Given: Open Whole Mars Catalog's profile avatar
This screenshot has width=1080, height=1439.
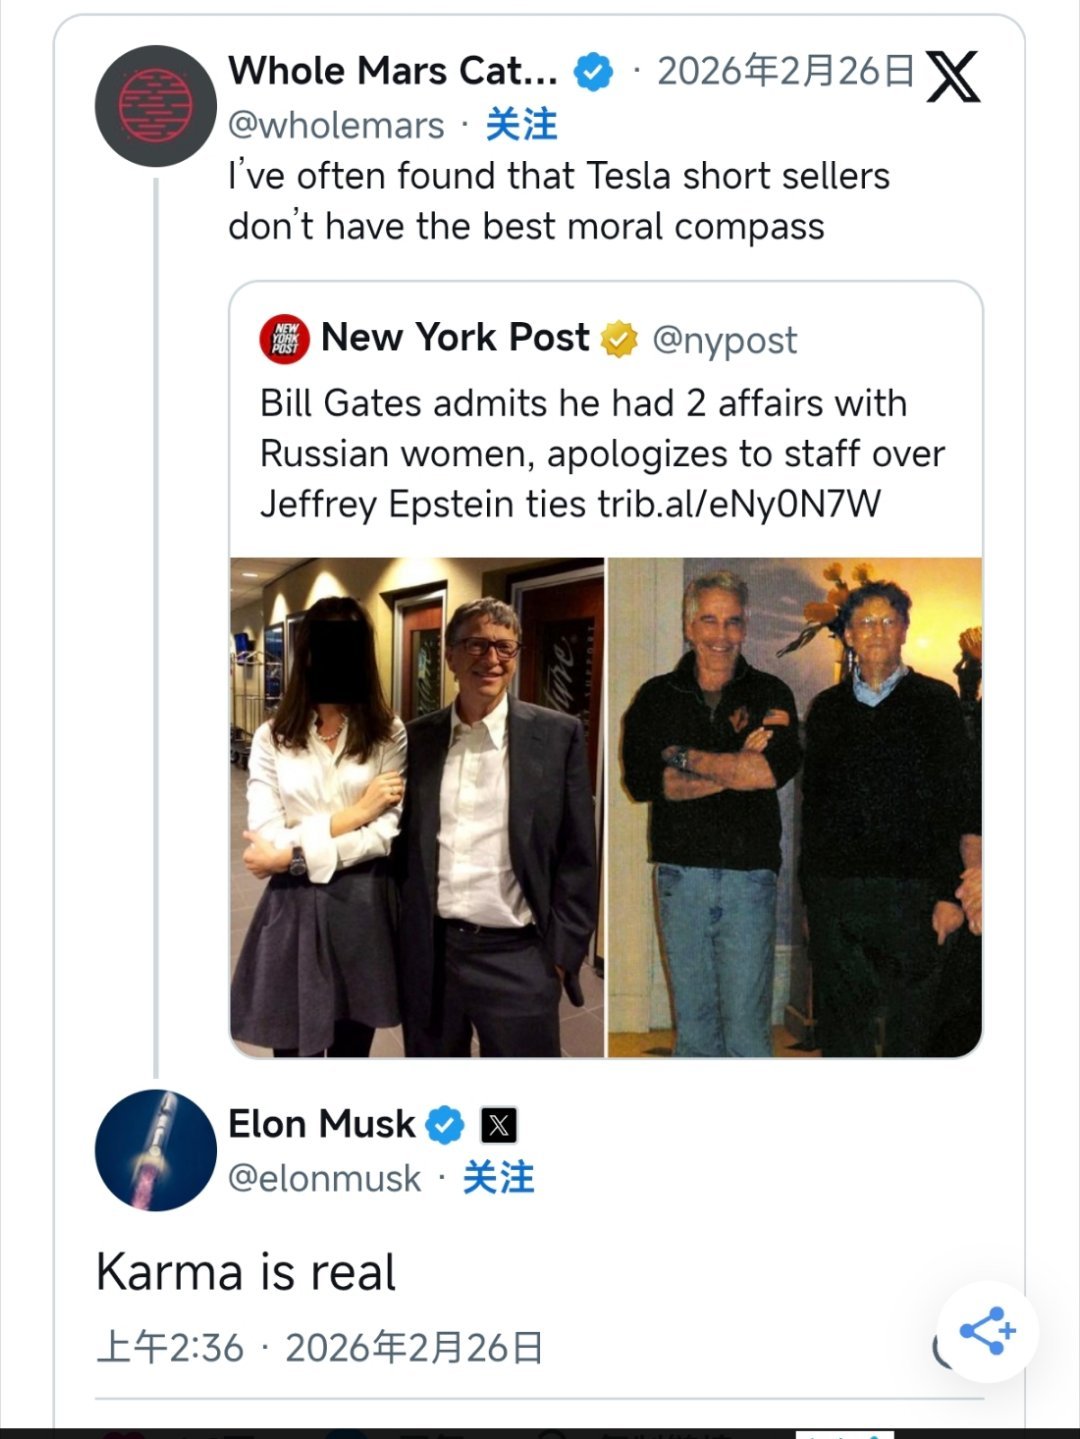Looking at the screenshot, I should [155, 106].
